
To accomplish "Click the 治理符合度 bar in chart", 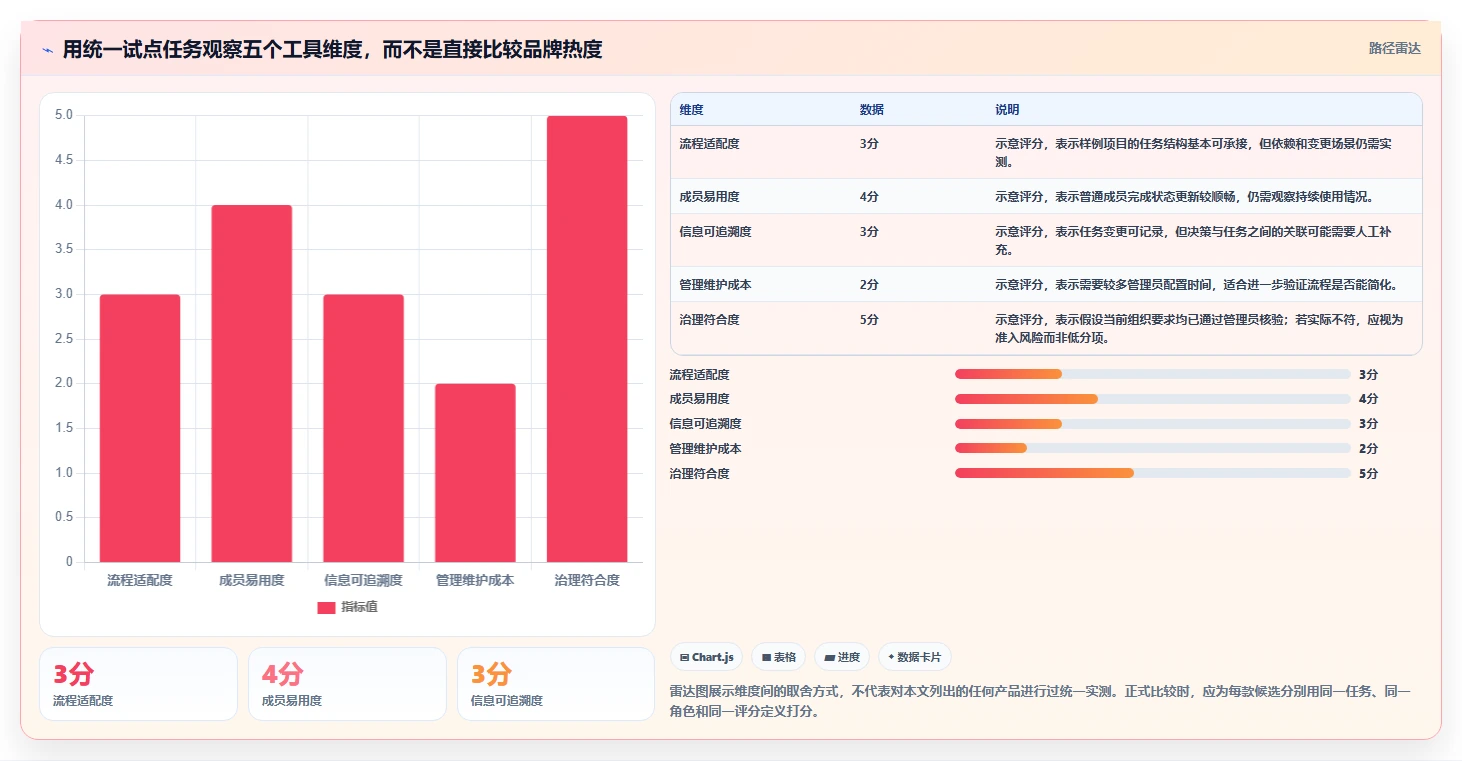I will pos(587,339).
